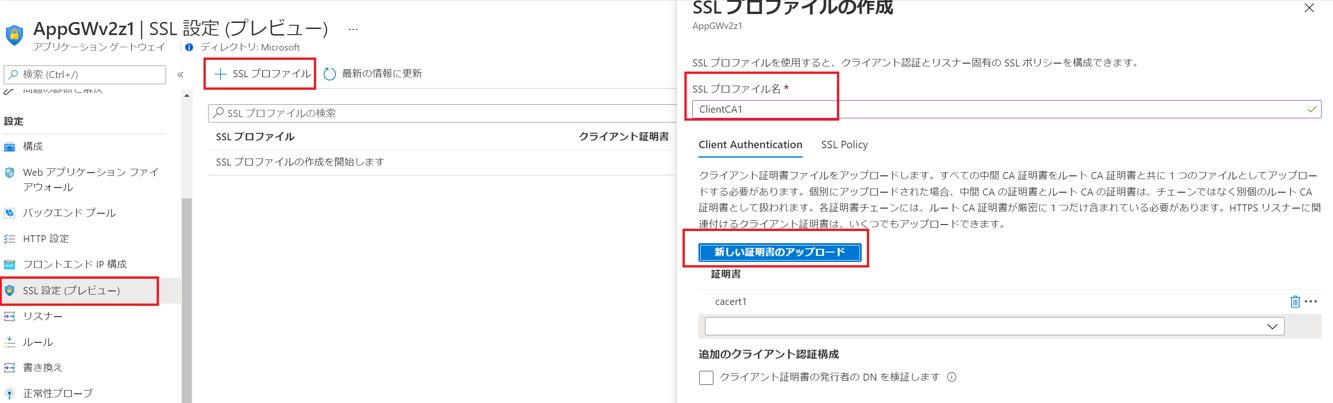Click the クライアント証明書 column header
This screenshot has height=403, width=1333.
point(624,137)
